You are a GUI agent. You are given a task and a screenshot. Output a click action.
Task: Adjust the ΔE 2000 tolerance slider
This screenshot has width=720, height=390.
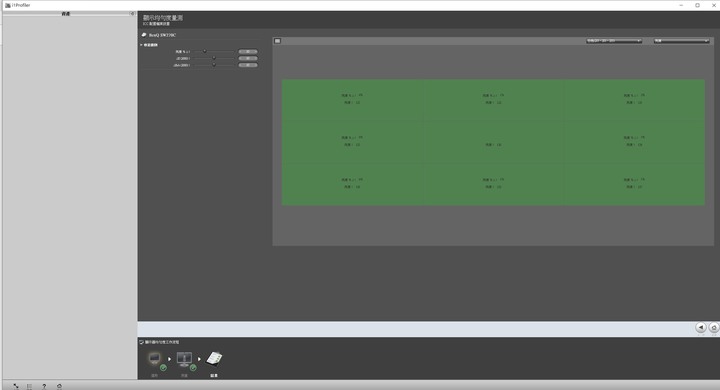pos(214,58)
